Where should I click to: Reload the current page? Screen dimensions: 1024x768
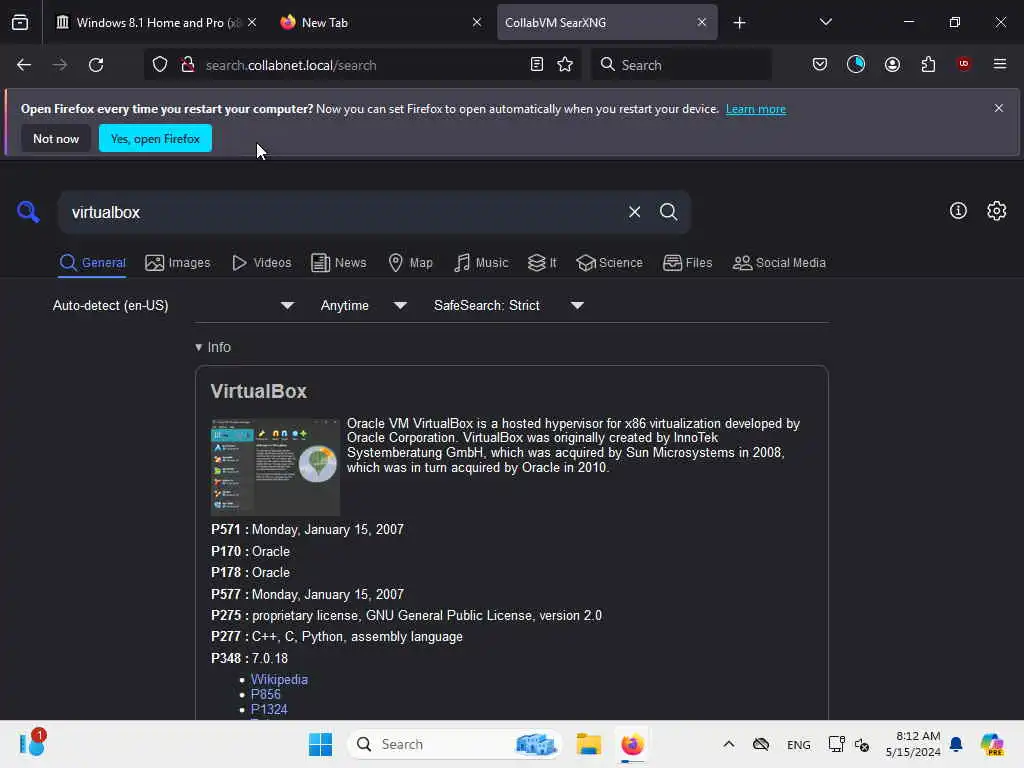96,65
